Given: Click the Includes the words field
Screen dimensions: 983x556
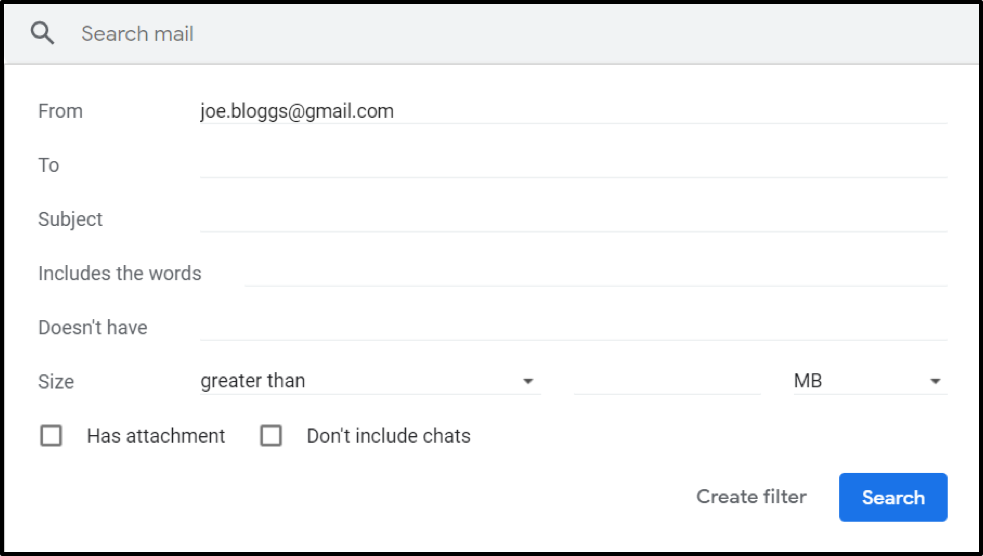Looking at the screenshot, I should tap(595, 273).
